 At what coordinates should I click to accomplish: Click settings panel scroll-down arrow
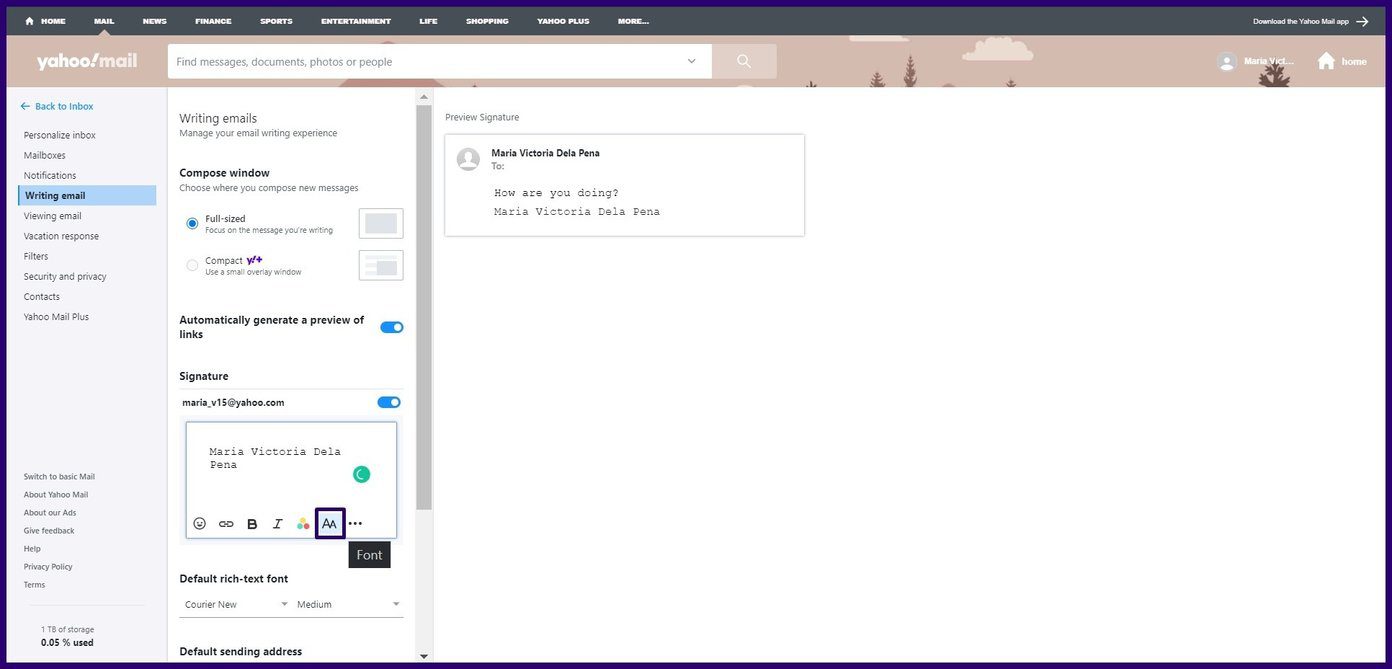coord(424,656)
